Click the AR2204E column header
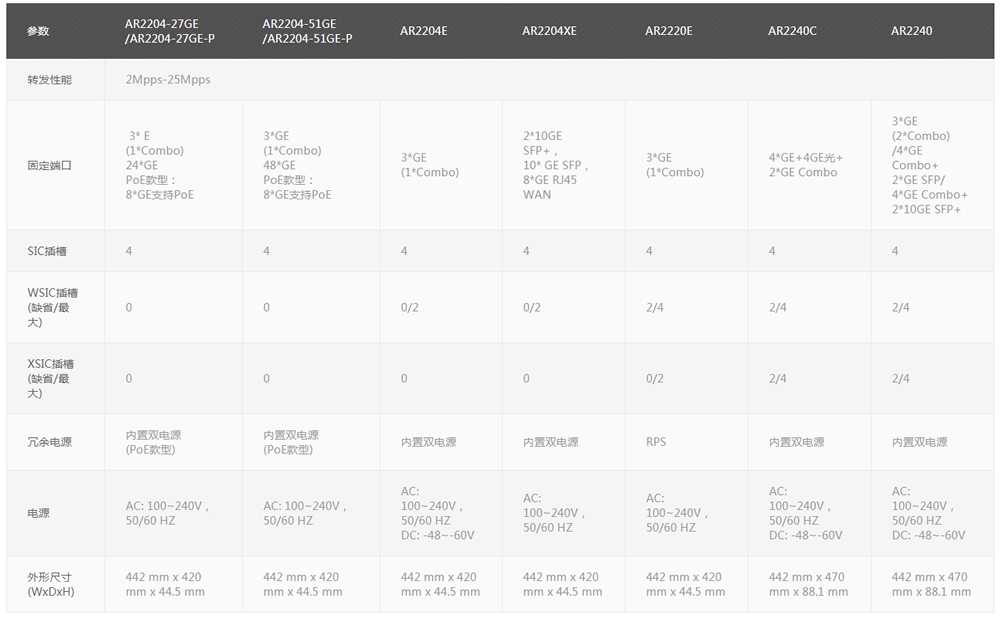Screen dimensions: 1000x619 pos(423,31)
